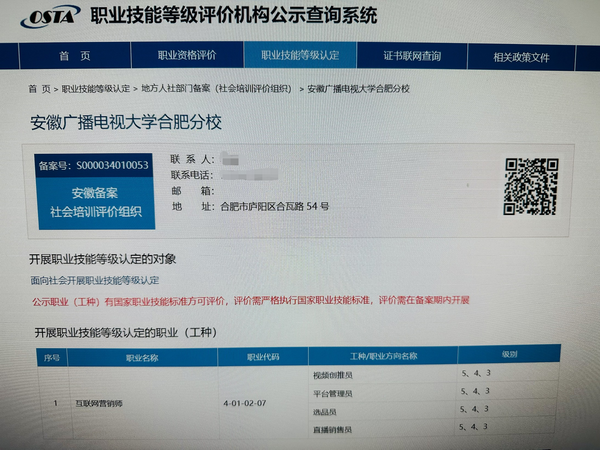
Task: Click the OSTA logo in header
Action: tap(52, 18)
